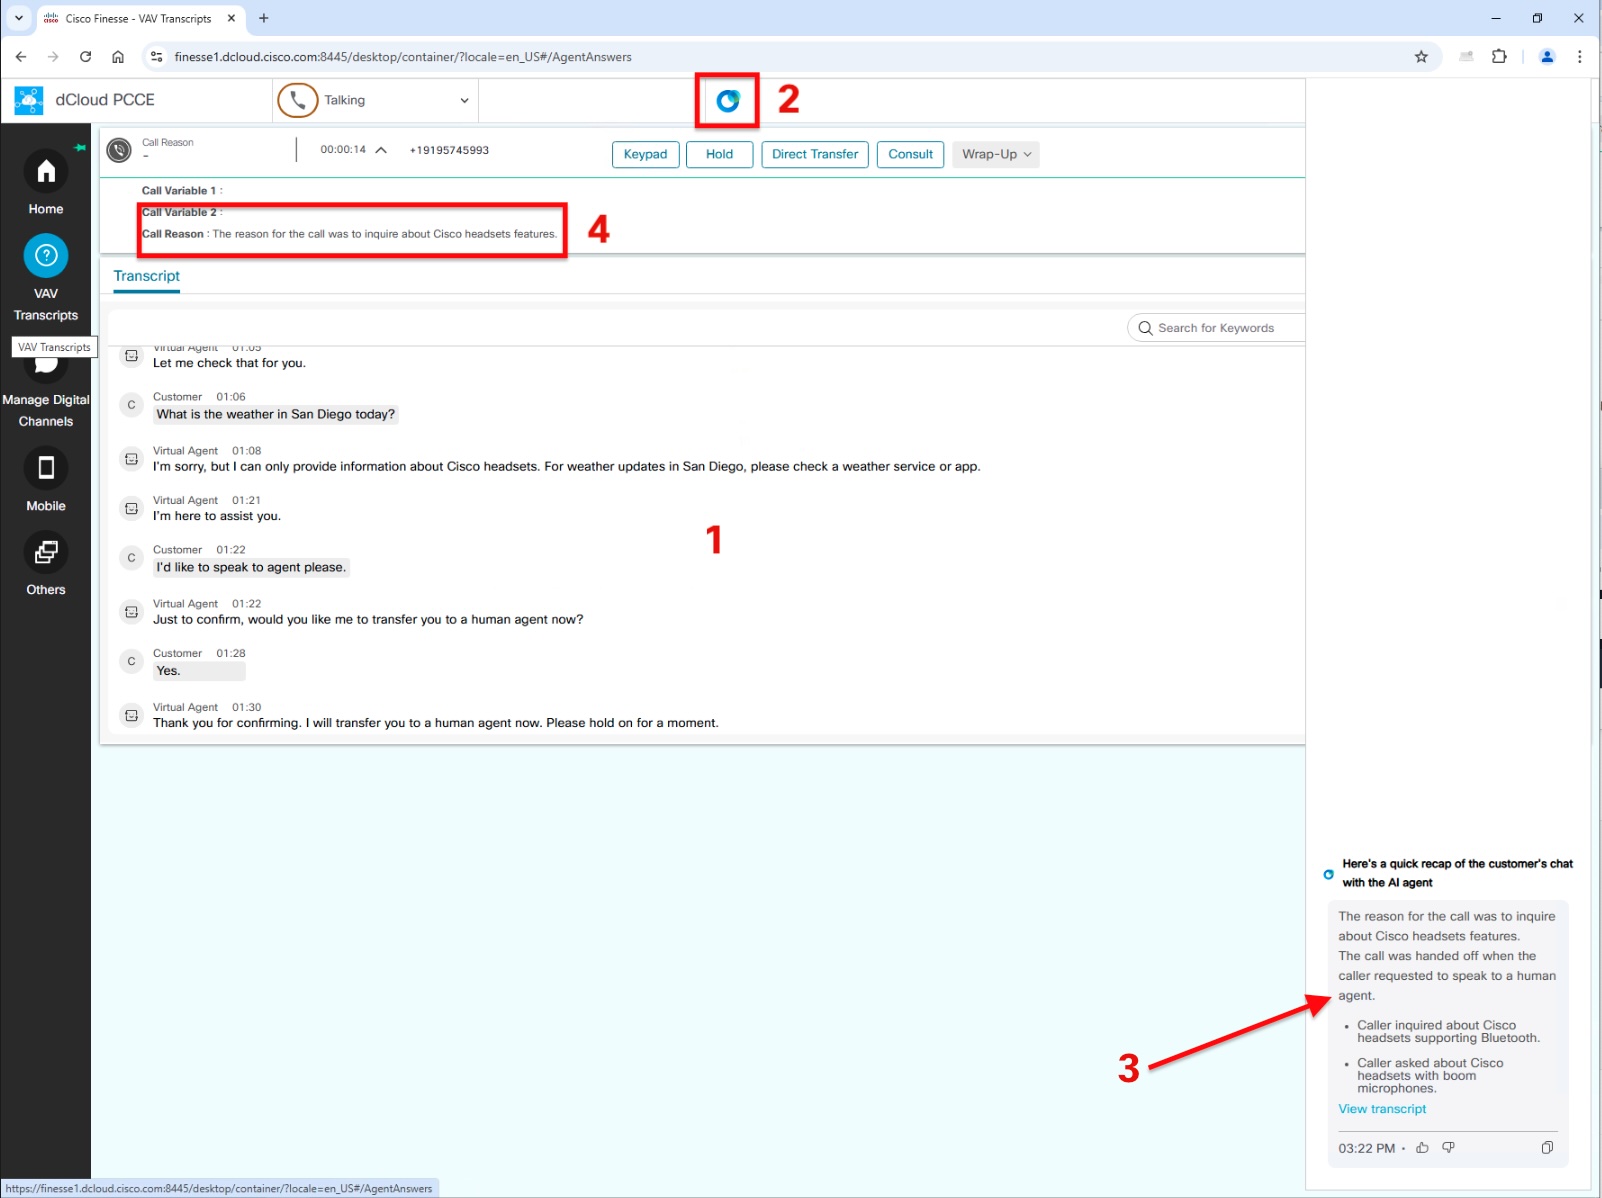1602x1198 pixels.
Task: Open the Mobile gadget icon
Action: (x=46, y=468)
